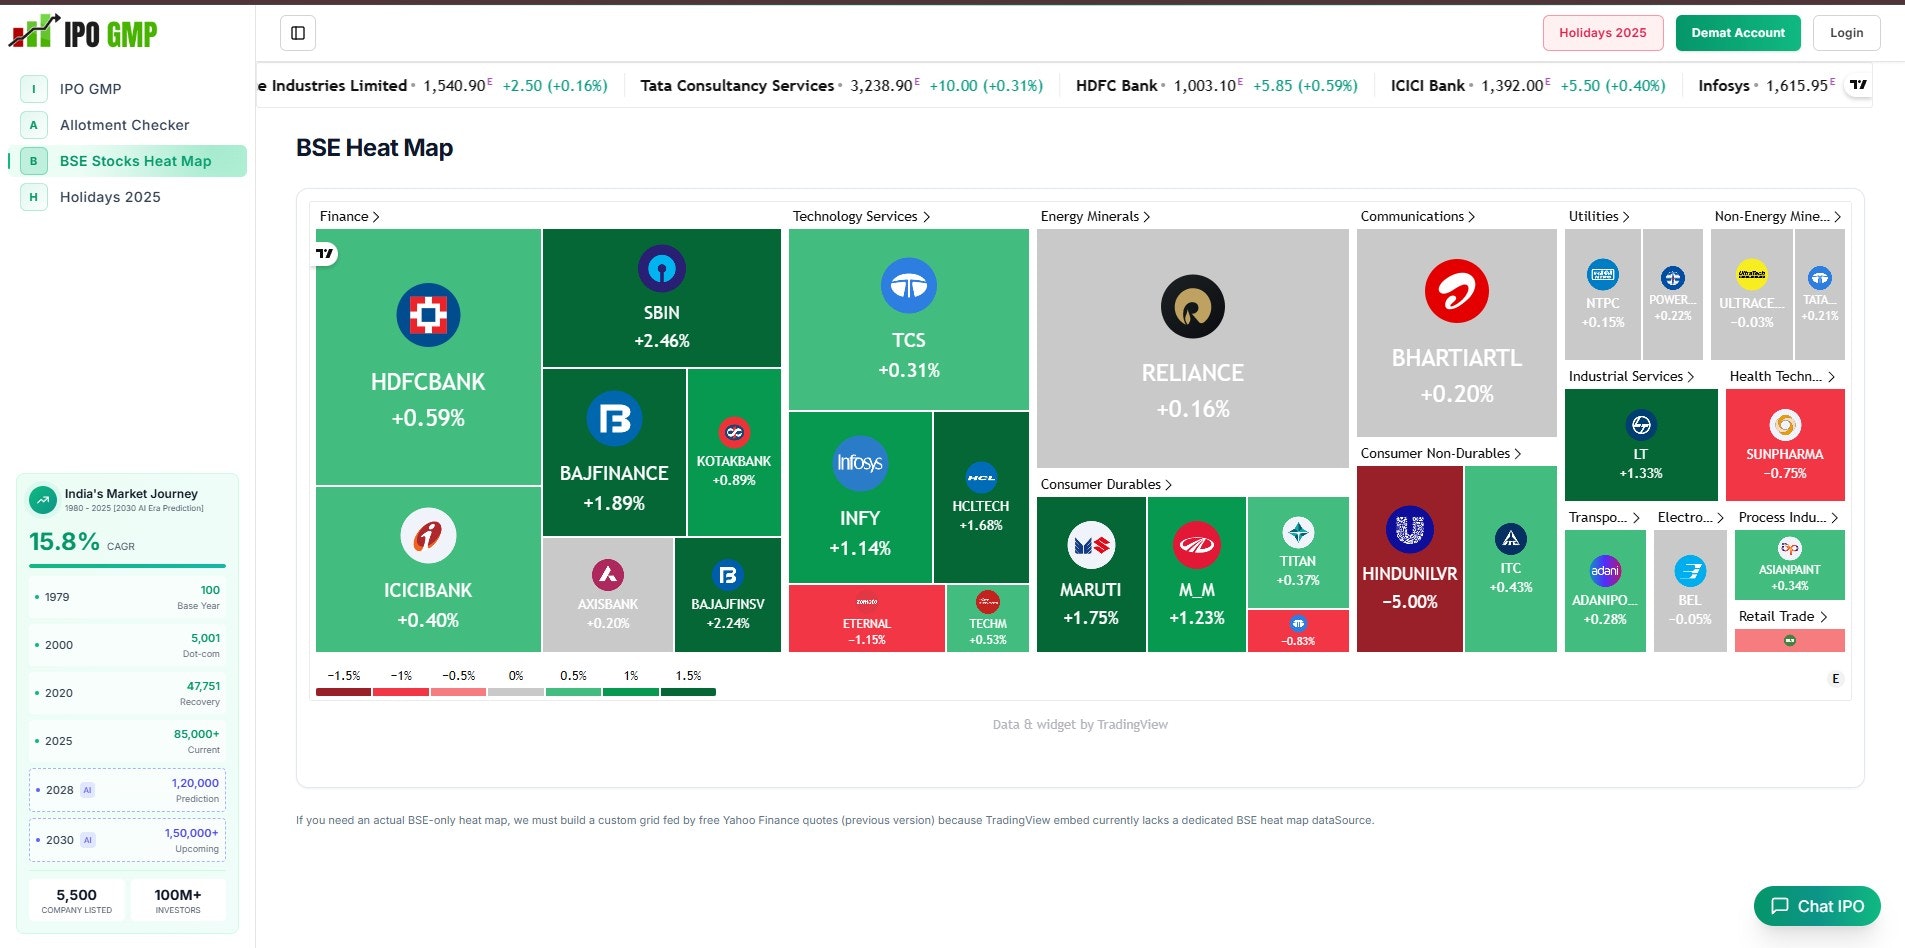Expand the Finance sector chevron
Image resolution: width=1905 pixels, height=948 pixels.
(x=376, y=216)
